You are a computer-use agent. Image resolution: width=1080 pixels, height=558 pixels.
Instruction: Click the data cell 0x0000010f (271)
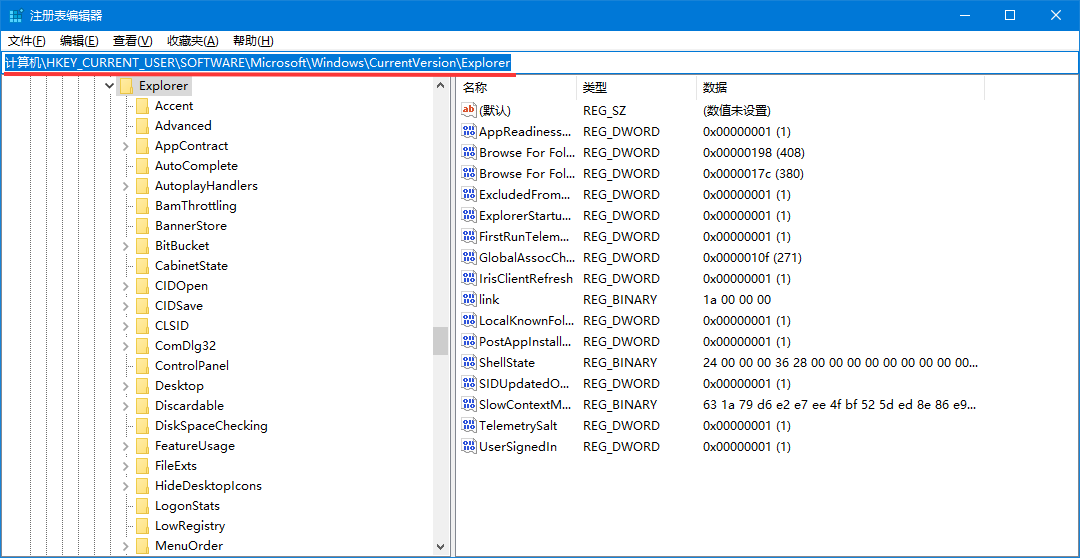click(x=752, y=258)
